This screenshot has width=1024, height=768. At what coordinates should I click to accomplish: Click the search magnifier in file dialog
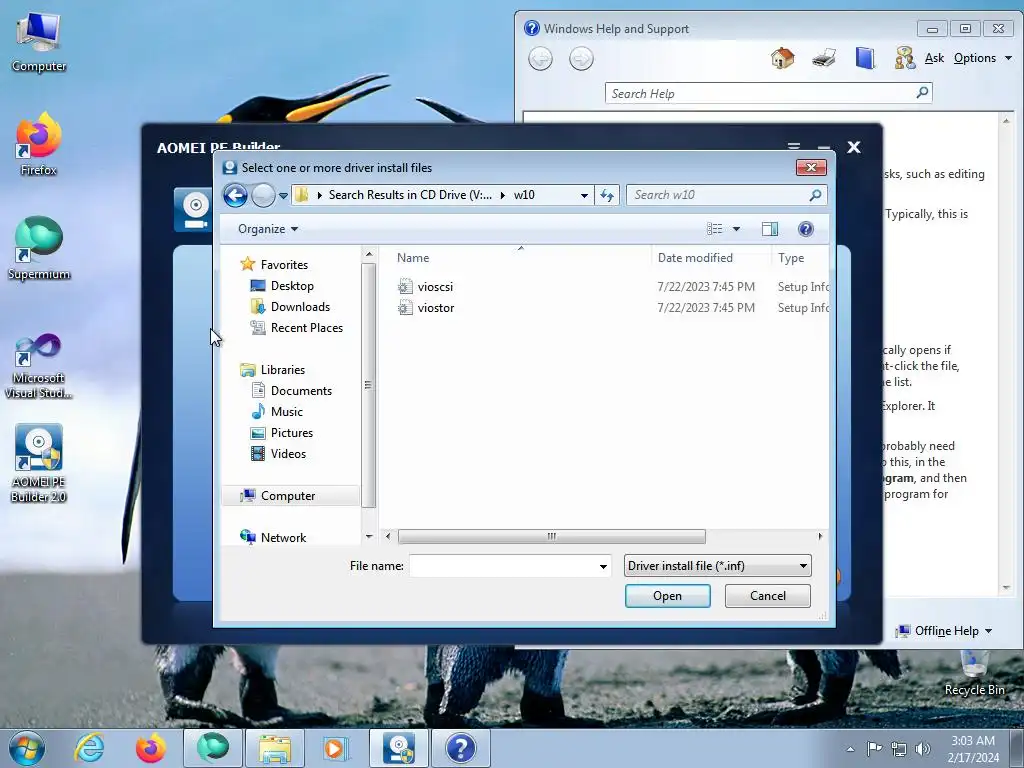815,195
